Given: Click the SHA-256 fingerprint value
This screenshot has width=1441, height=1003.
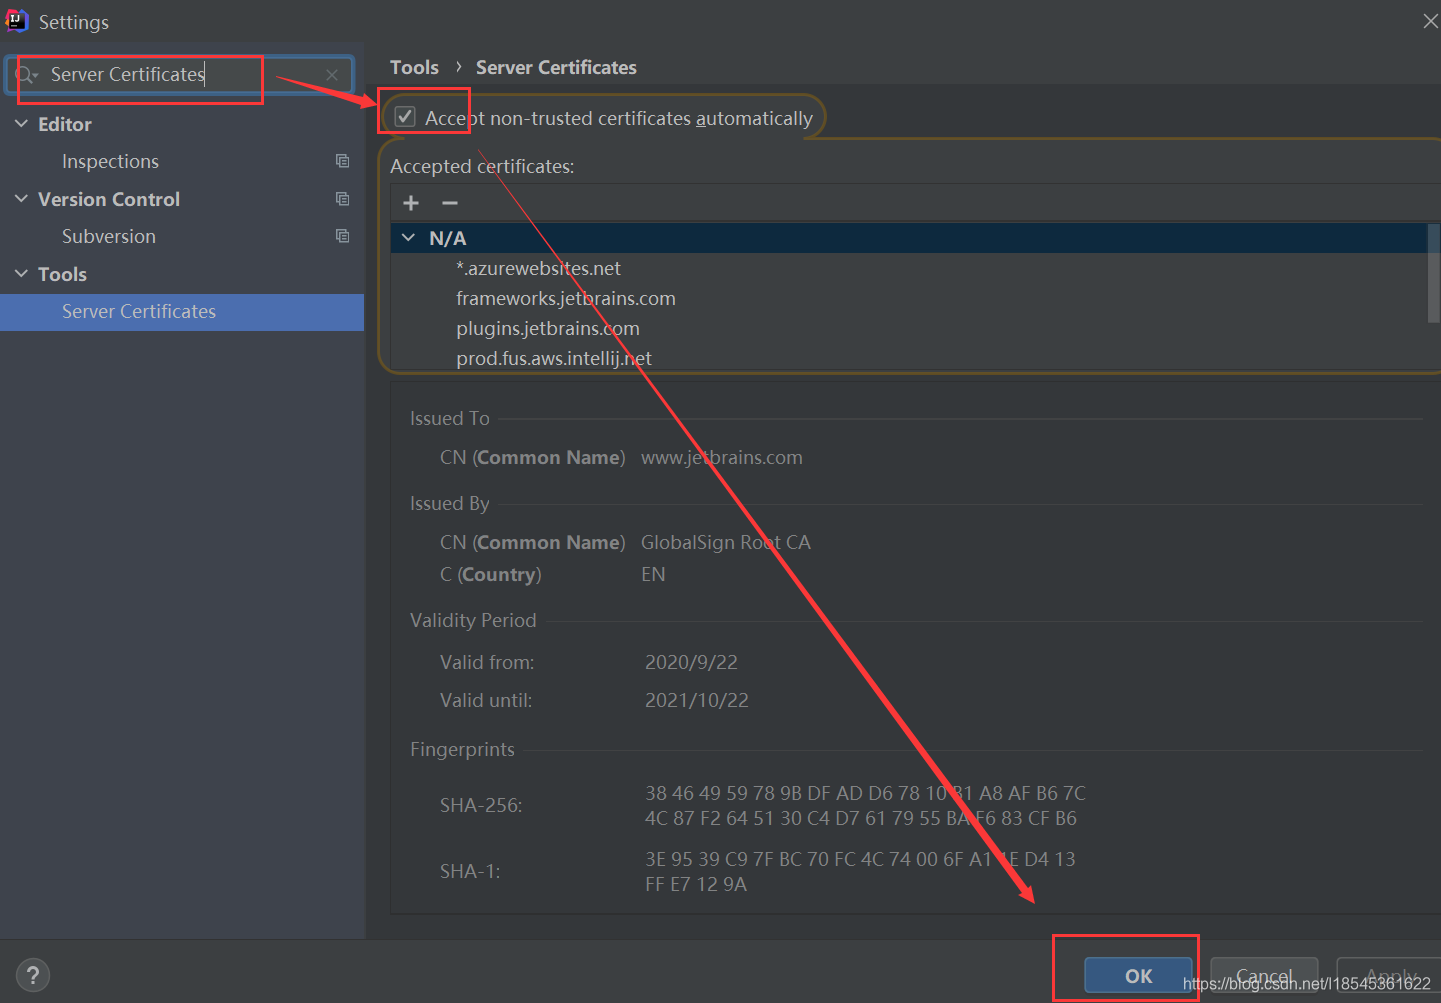Looking at the screenshot, I should [865, 805].
